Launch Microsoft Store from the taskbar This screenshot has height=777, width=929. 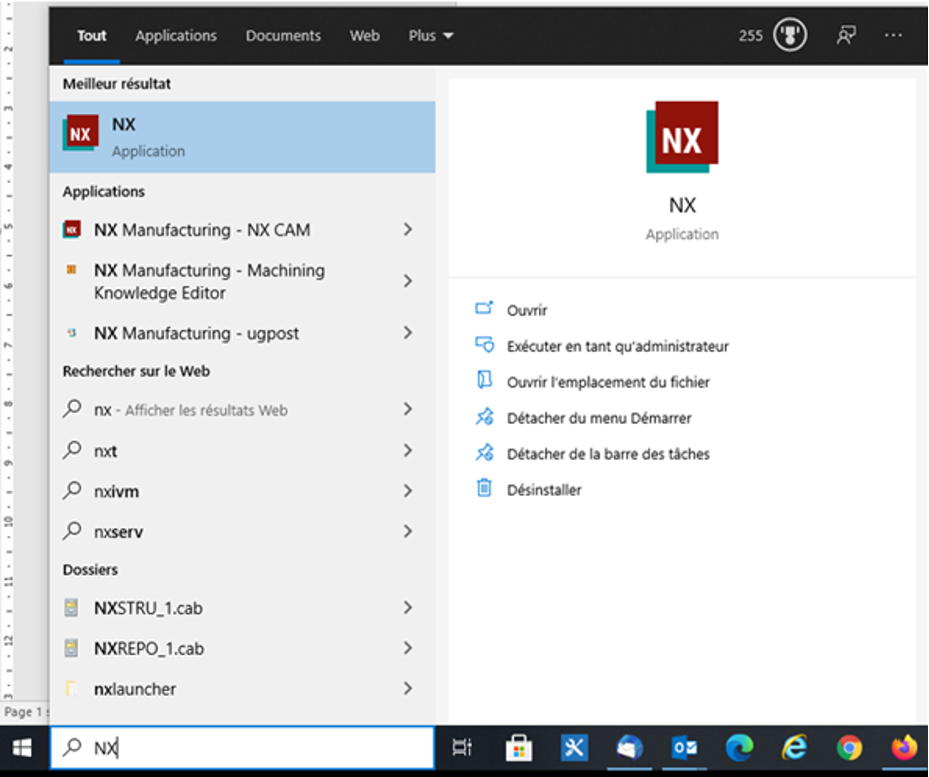518,748
